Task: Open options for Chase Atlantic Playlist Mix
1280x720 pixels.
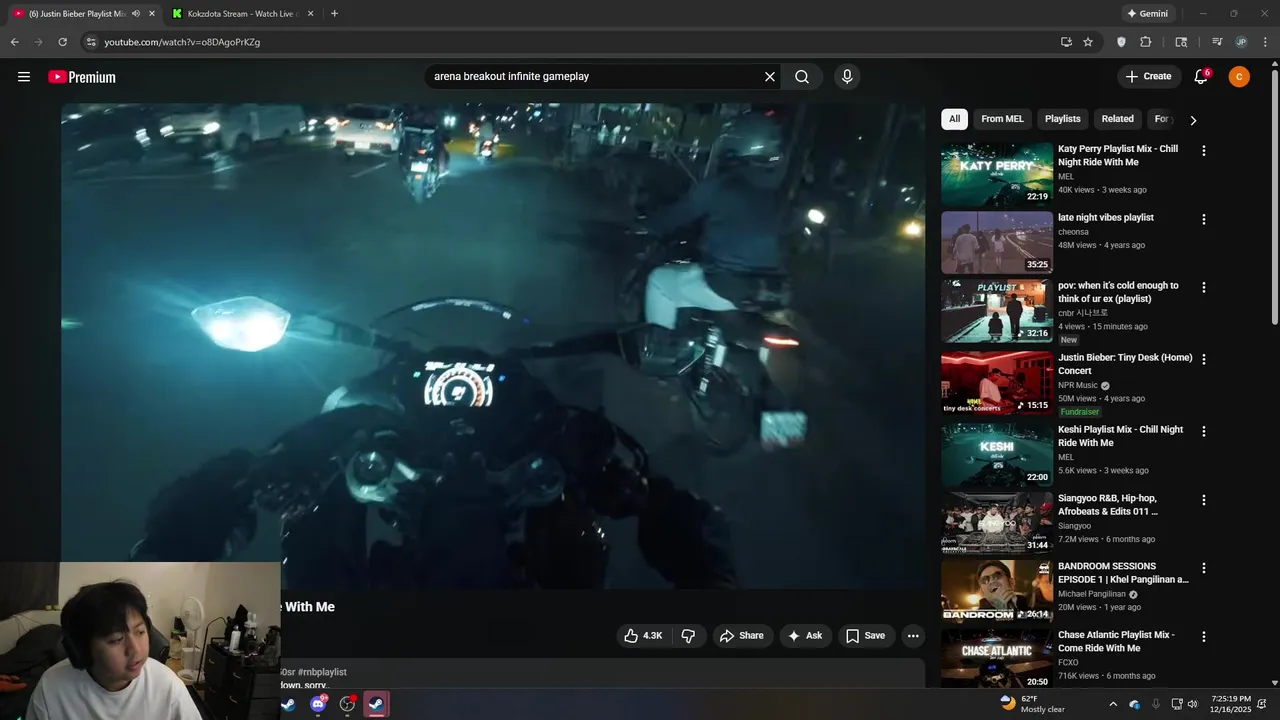Action: coord(1204,636)
